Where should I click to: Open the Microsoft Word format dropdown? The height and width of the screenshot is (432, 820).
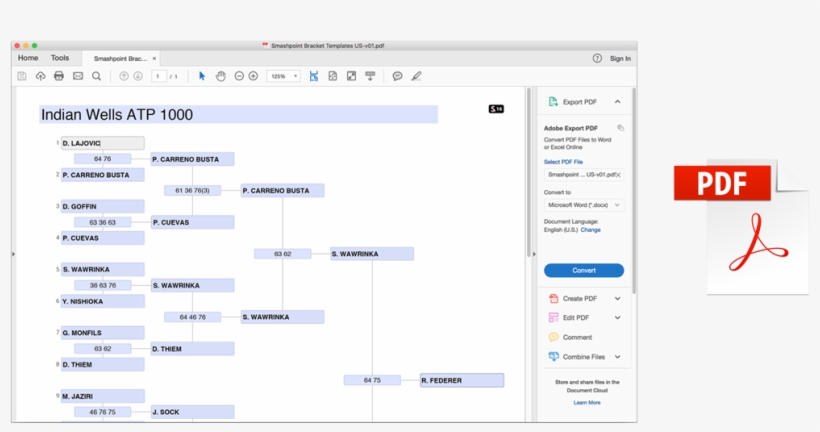(x=584, y=205)
